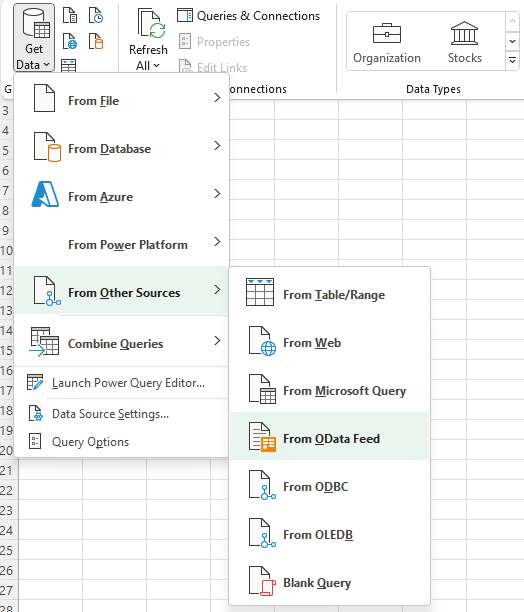
Task: Select From OLEDB
Action: [x=330, y=534]
